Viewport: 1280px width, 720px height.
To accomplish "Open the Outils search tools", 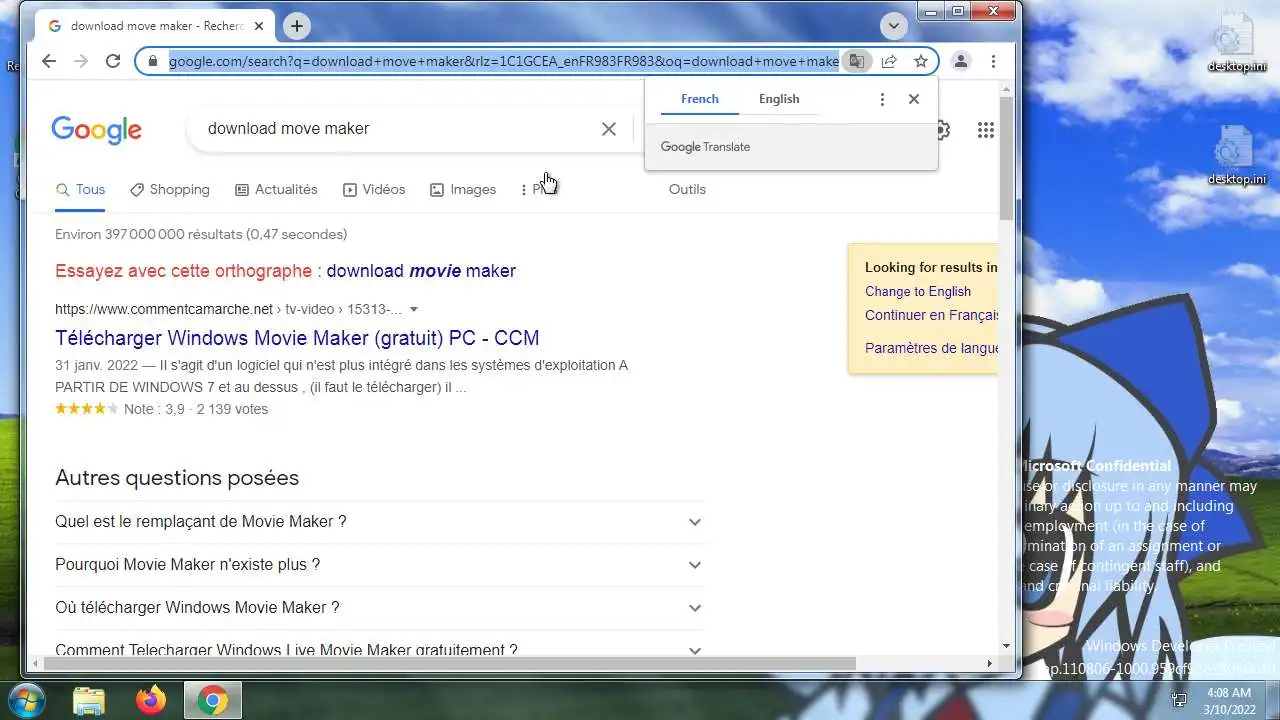I will [x=687, y=189].
